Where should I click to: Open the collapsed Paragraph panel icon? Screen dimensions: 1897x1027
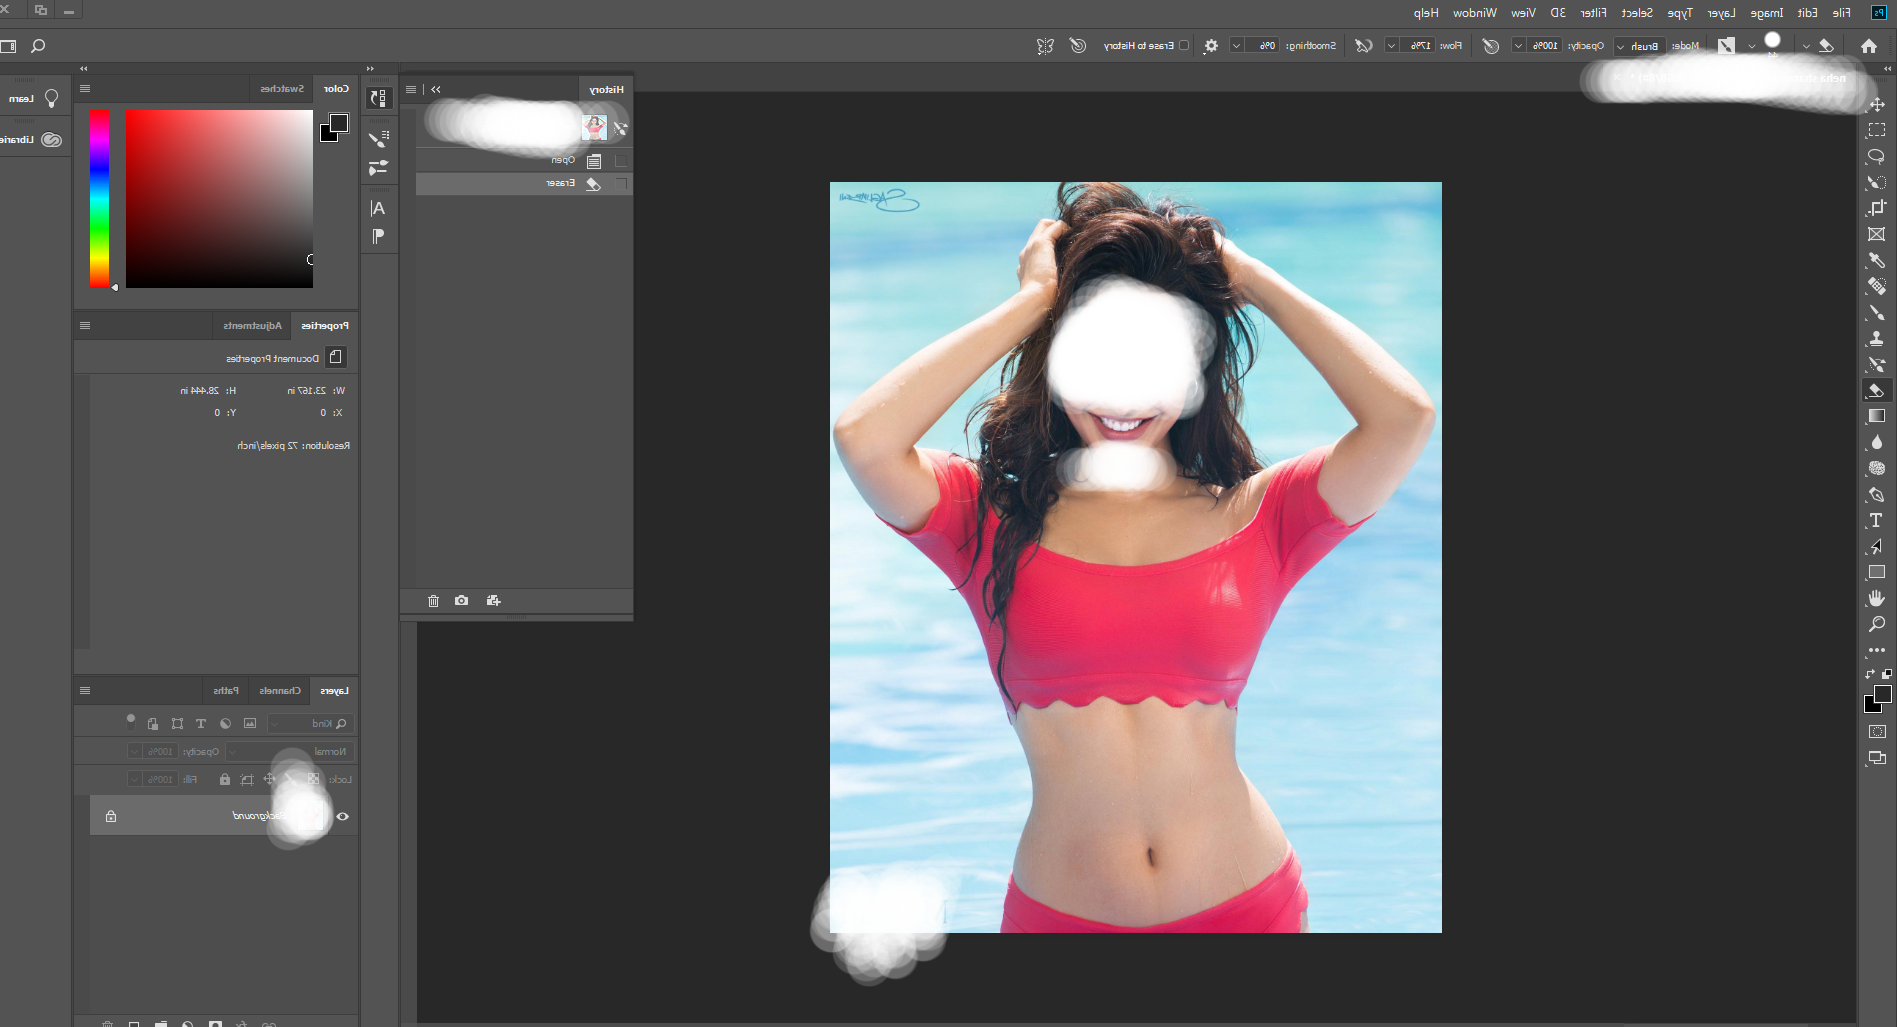pos(378,236)
